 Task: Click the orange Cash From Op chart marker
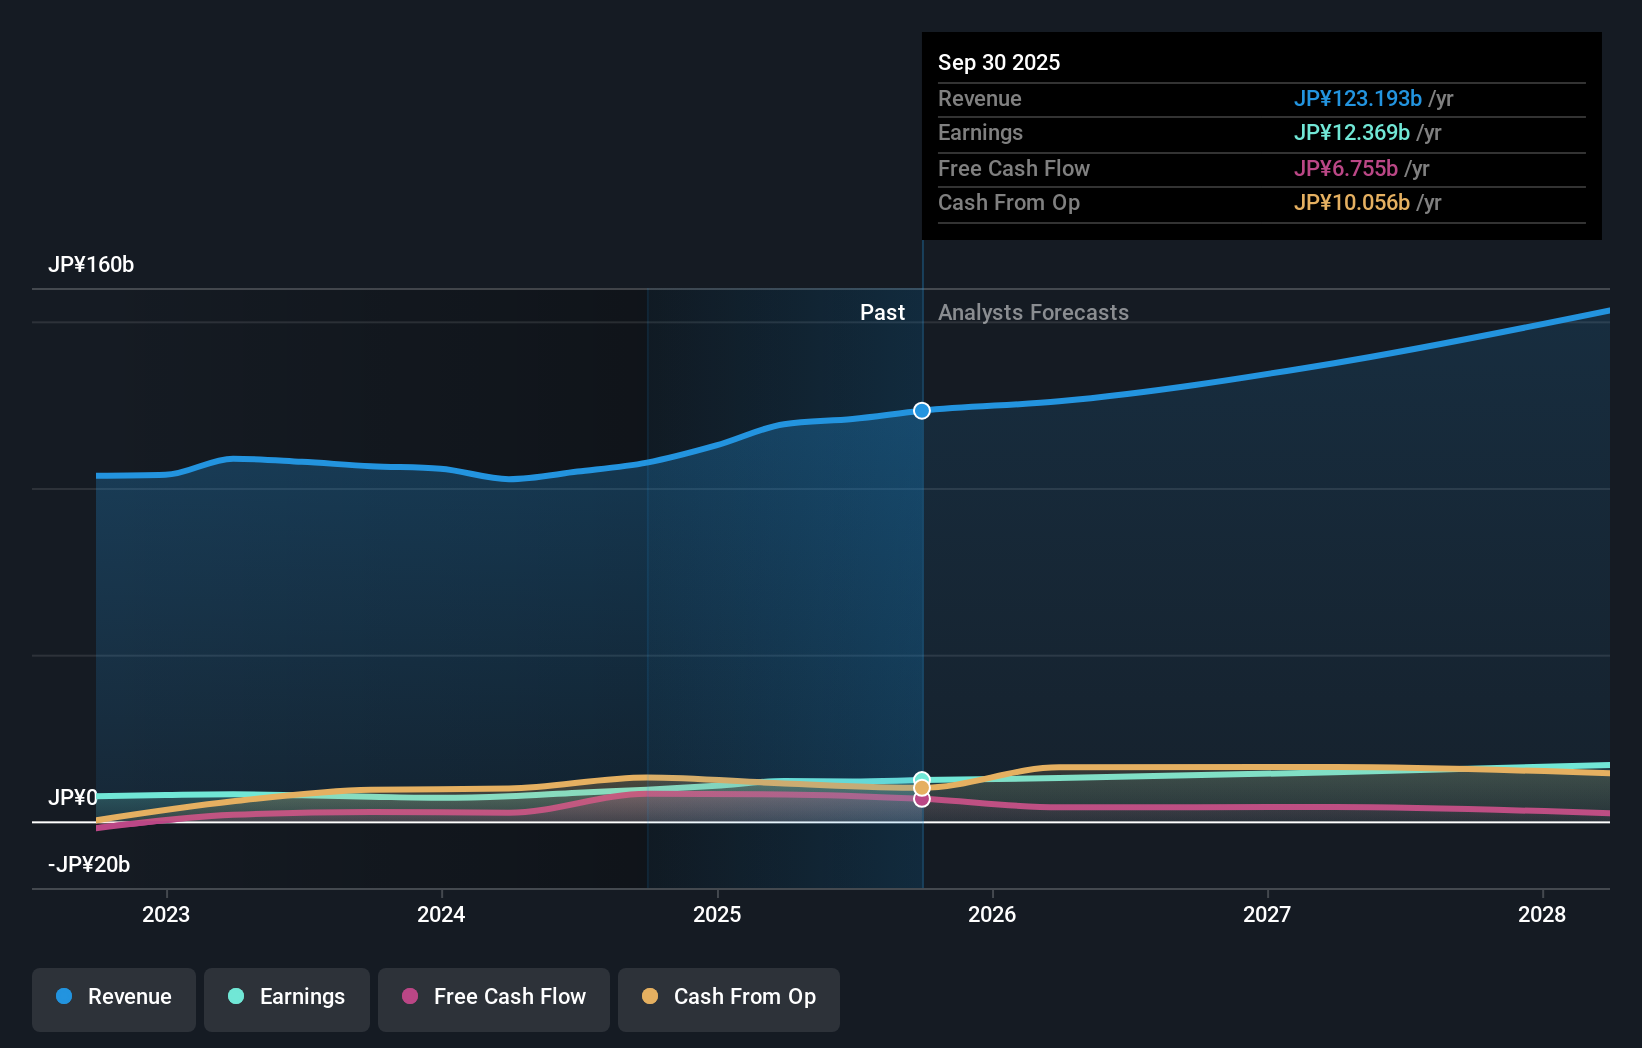(921, 789)
